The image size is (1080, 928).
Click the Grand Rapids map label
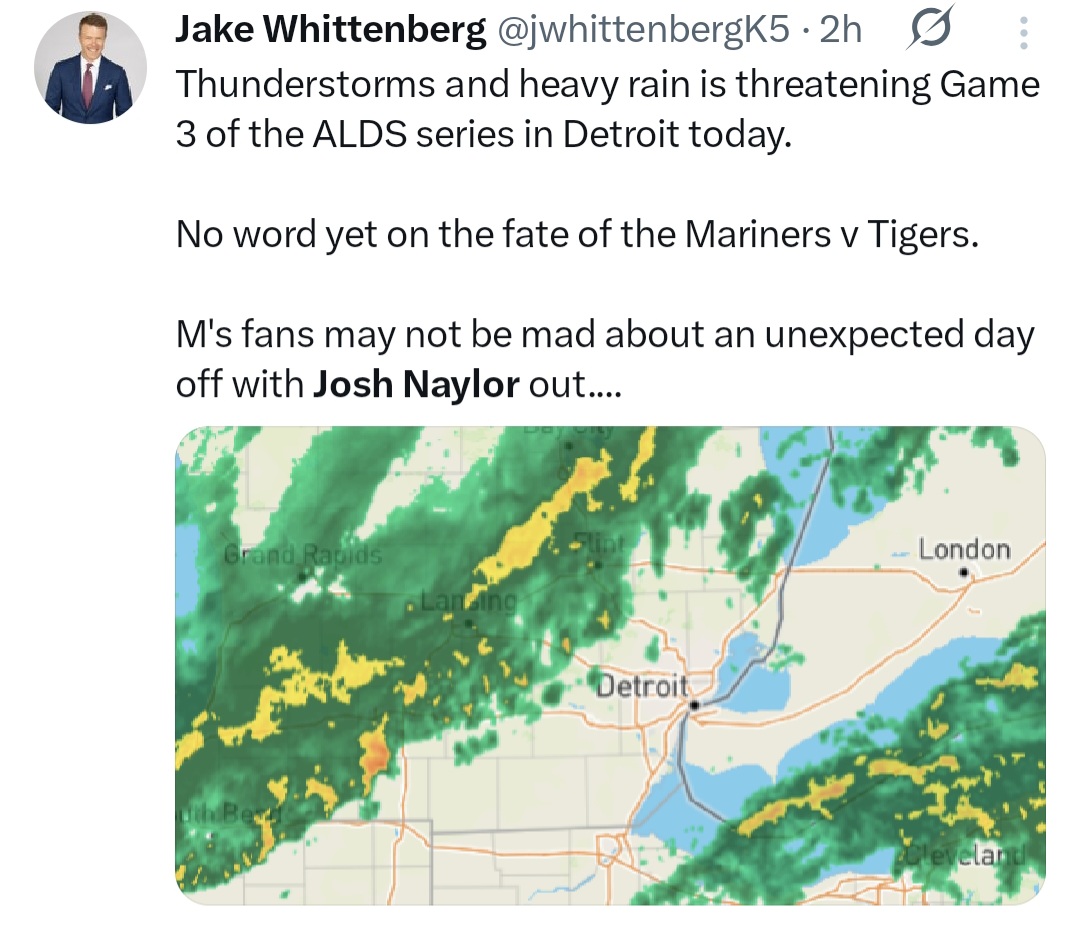[302, 554]
